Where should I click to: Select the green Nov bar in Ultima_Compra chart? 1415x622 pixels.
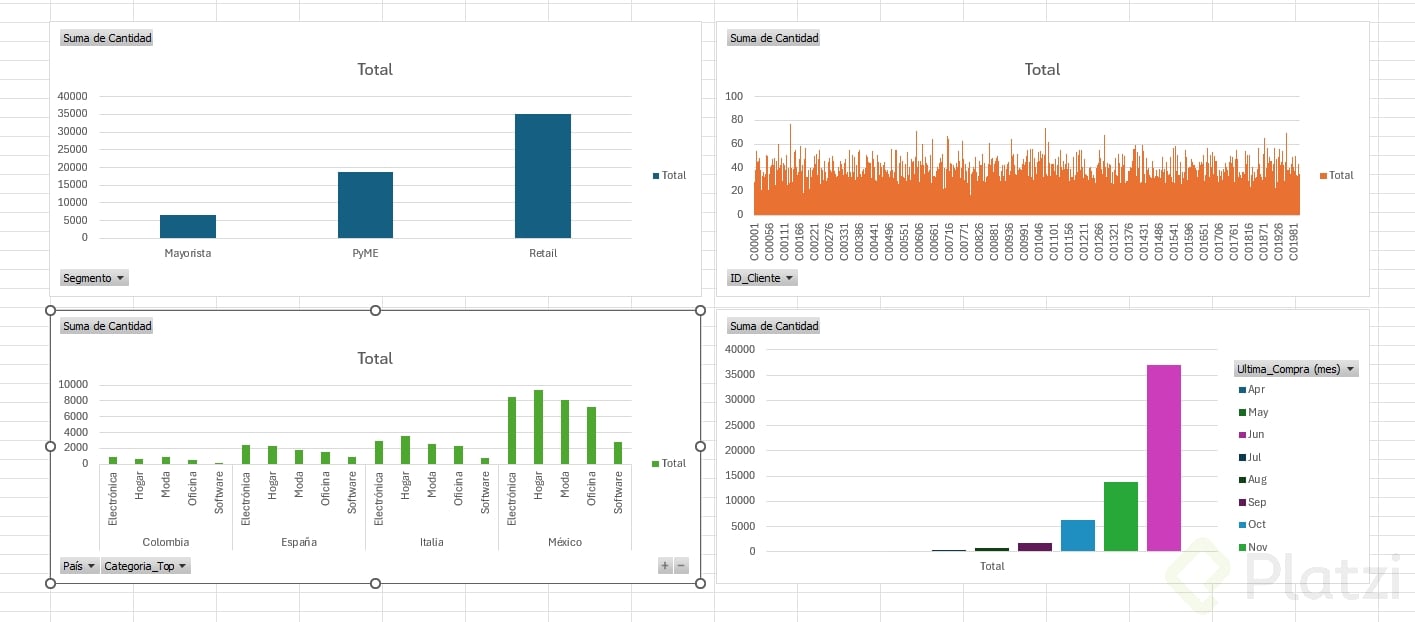(1121, 516)
